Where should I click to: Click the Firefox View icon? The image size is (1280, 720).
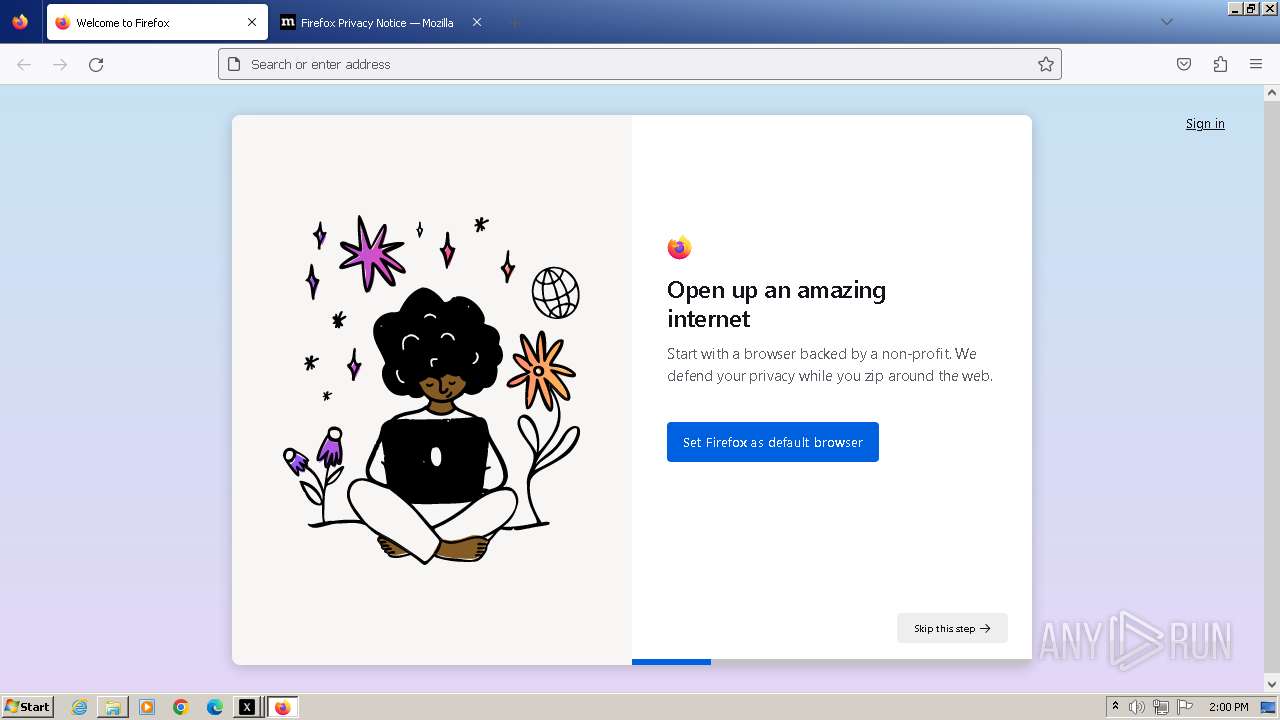20,22
